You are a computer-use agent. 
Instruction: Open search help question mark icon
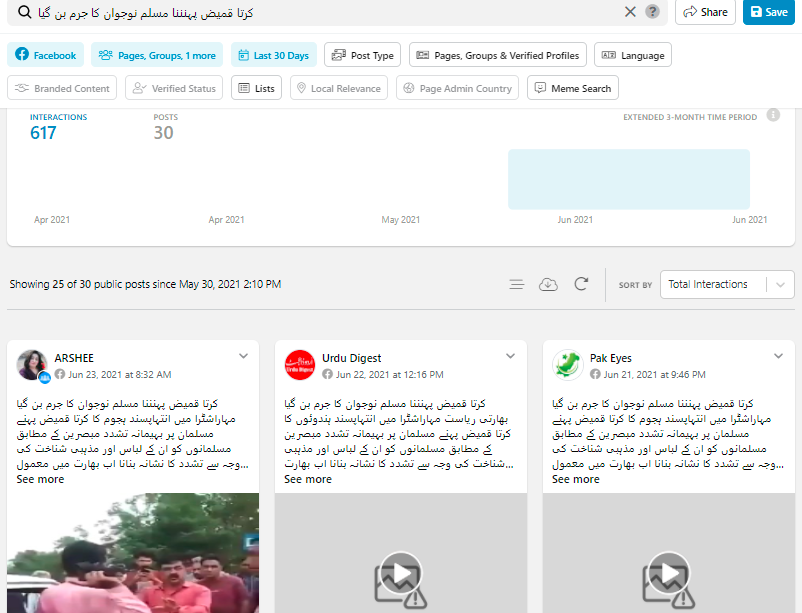[653, 12]
